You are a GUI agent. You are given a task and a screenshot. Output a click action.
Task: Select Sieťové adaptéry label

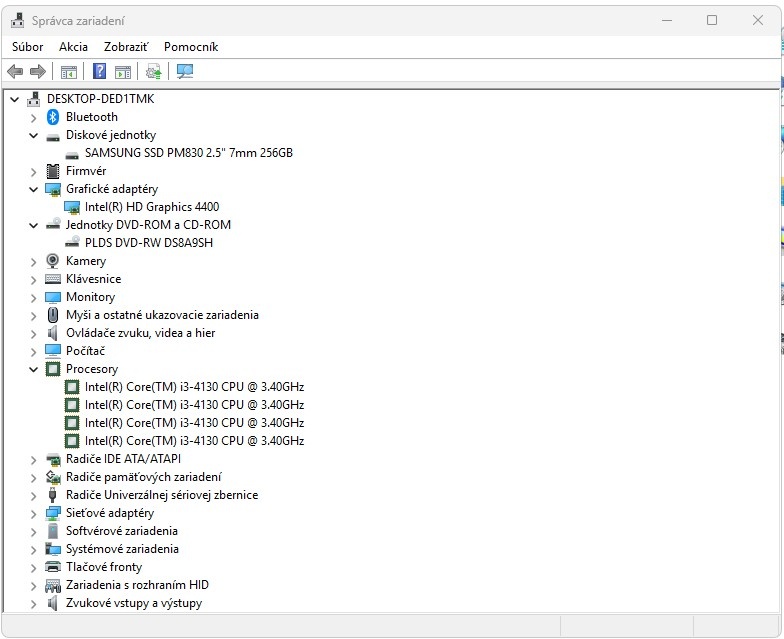tap(110, 513)
